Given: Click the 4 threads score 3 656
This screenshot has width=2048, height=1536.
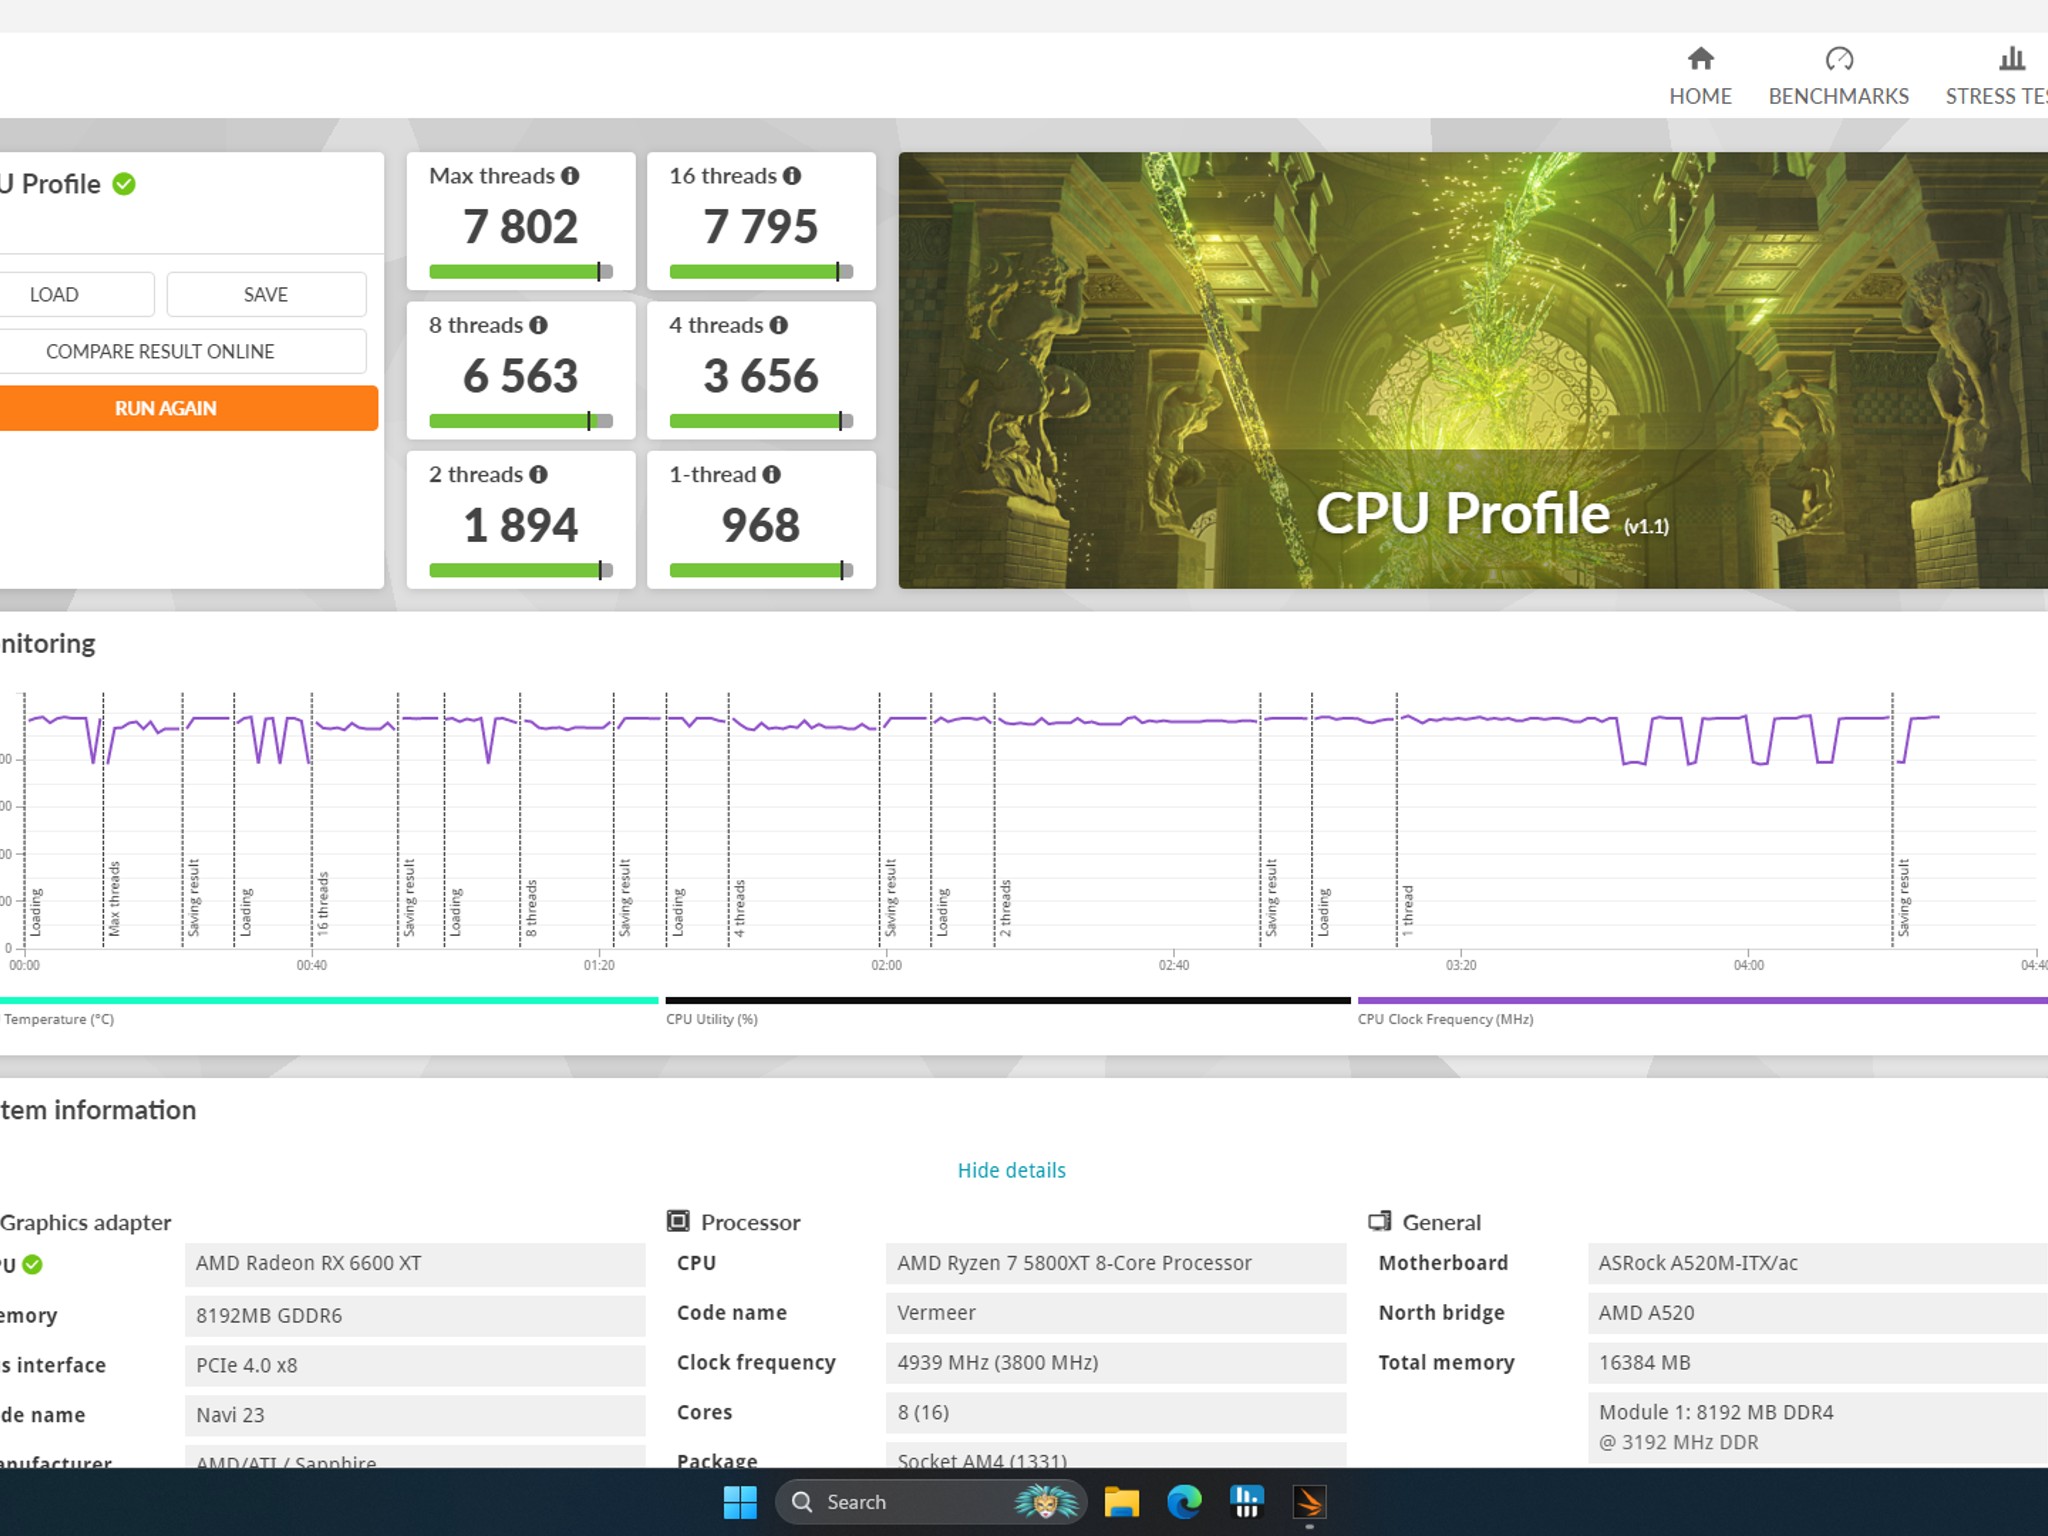Looking at the screenshot, I should click(761, 376).
